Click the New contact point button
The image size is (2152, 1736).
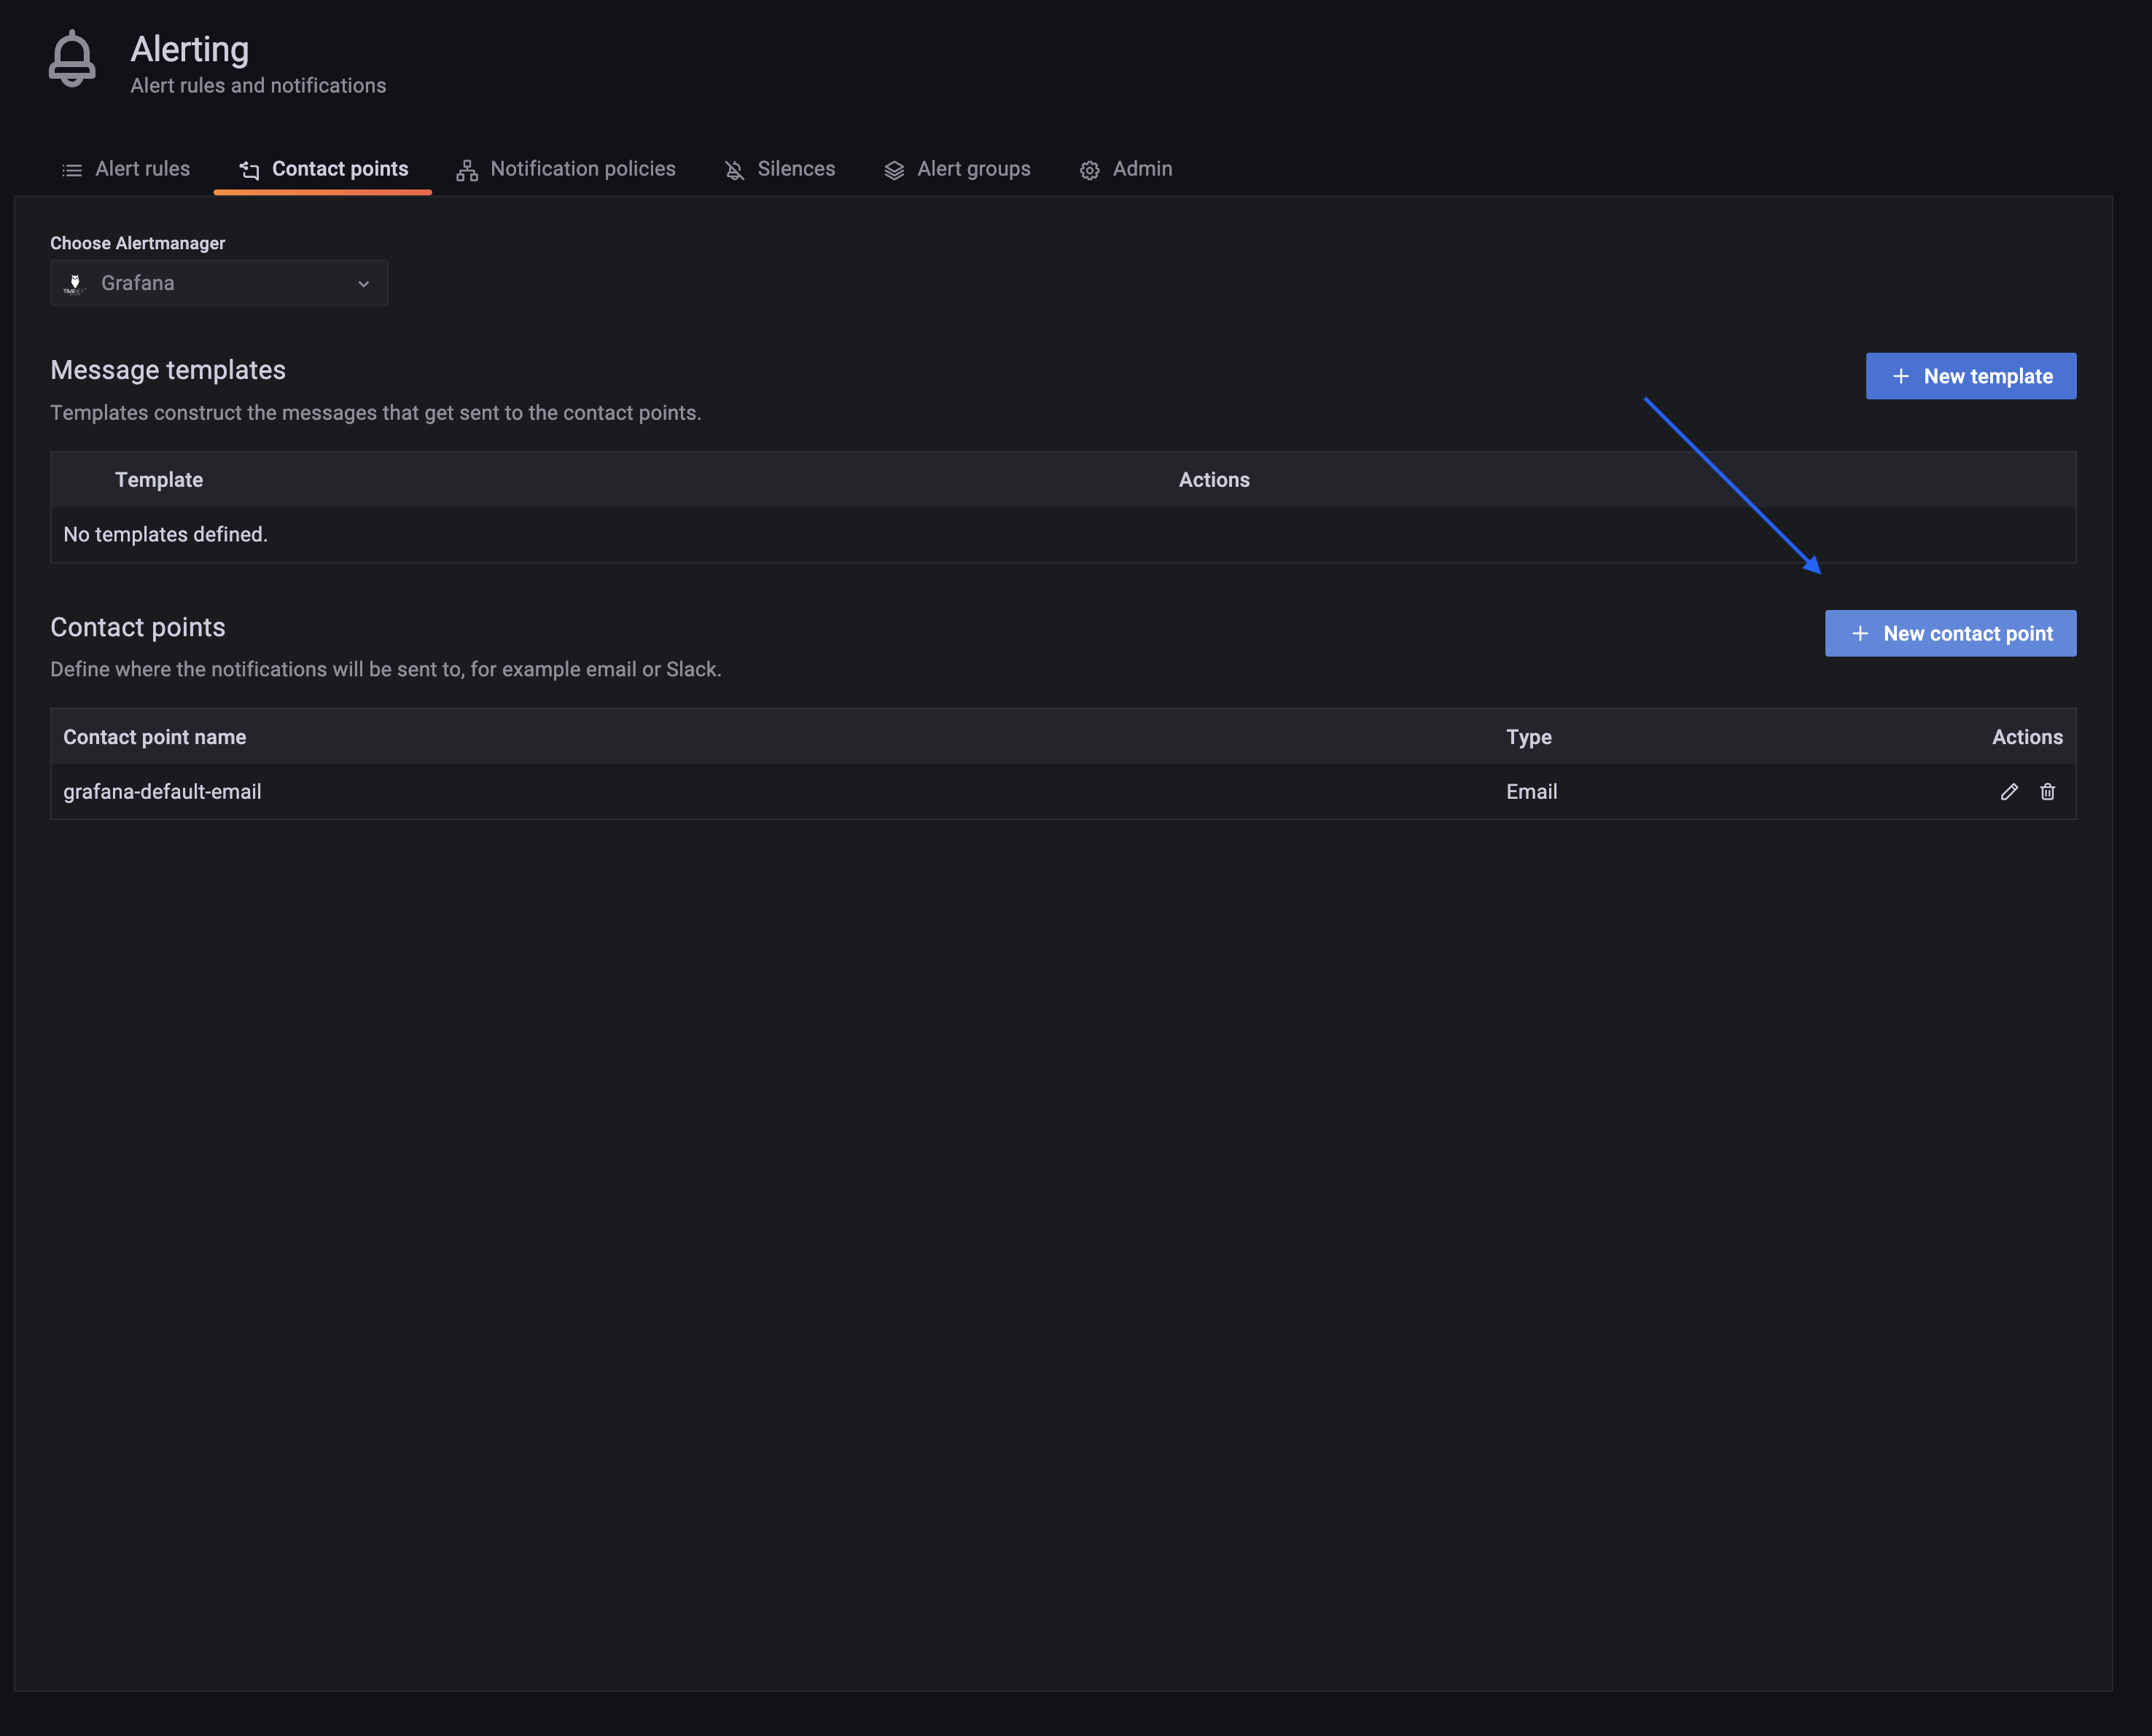[1950, 633]
